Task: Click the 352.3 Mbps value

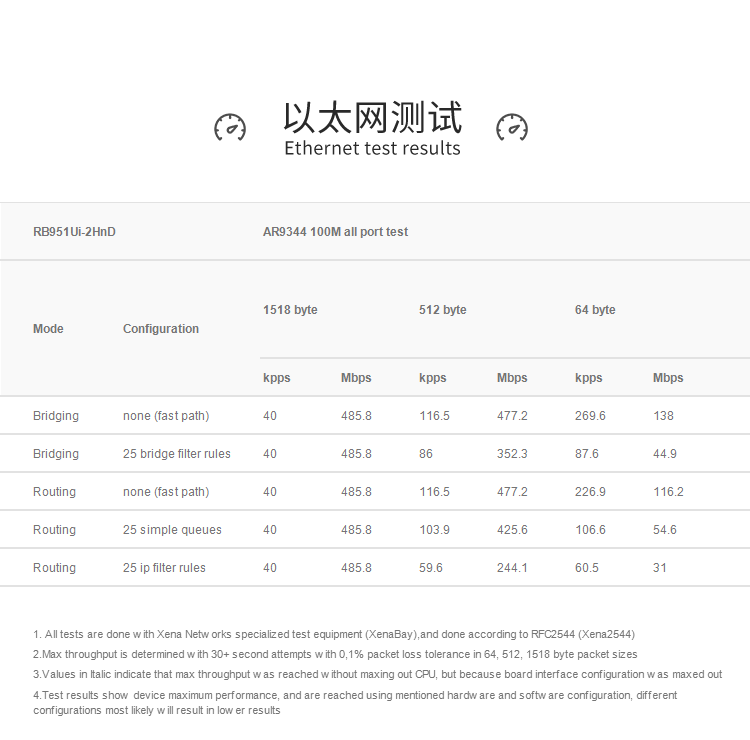Action: coord(512,453)
